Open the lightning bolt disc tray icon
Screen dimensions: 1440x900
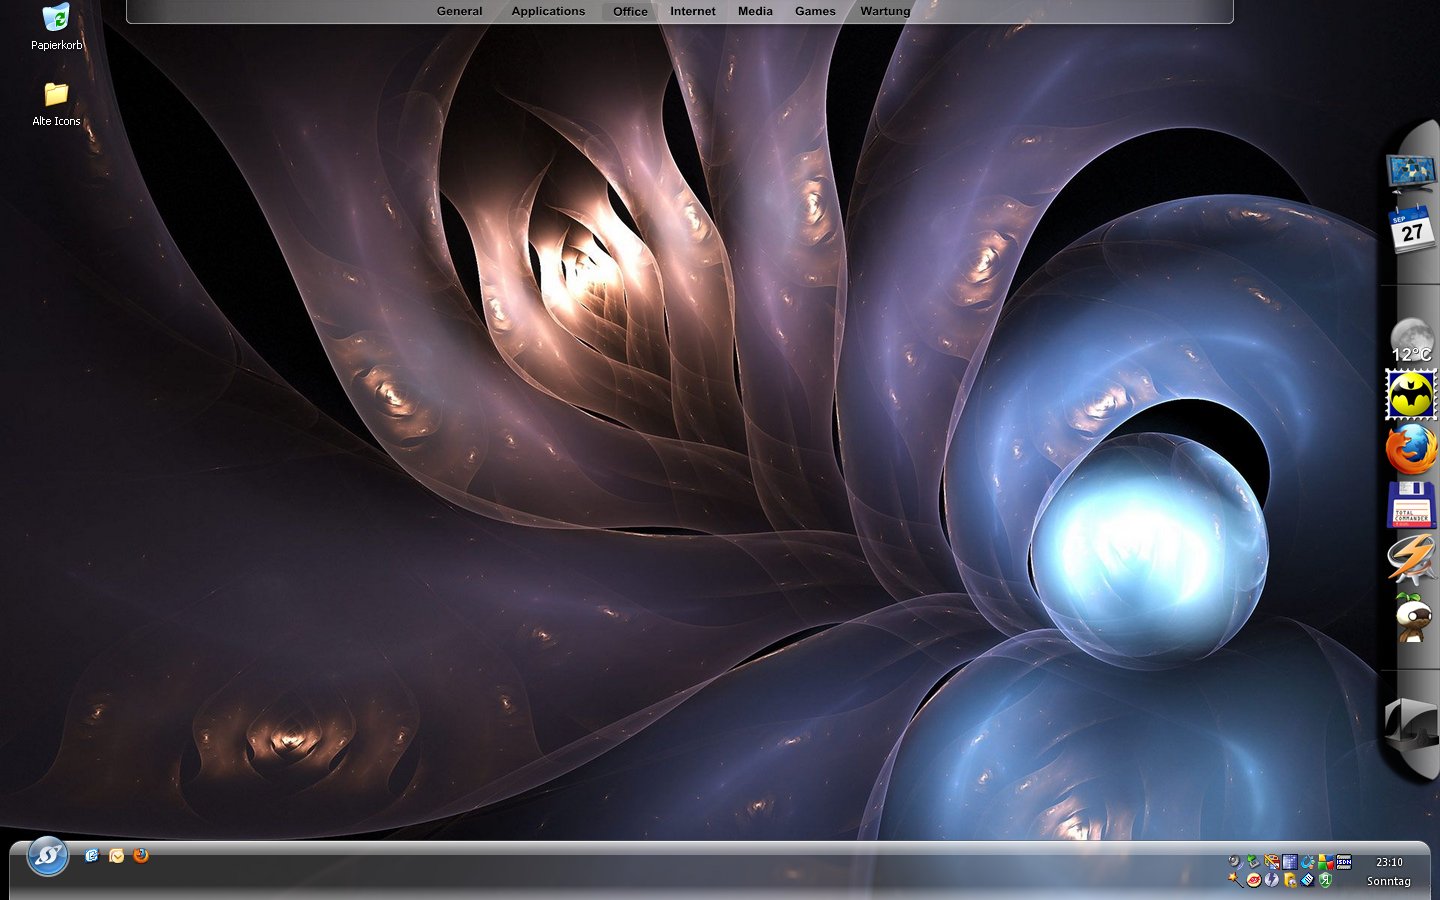[x=1272, y=880]
